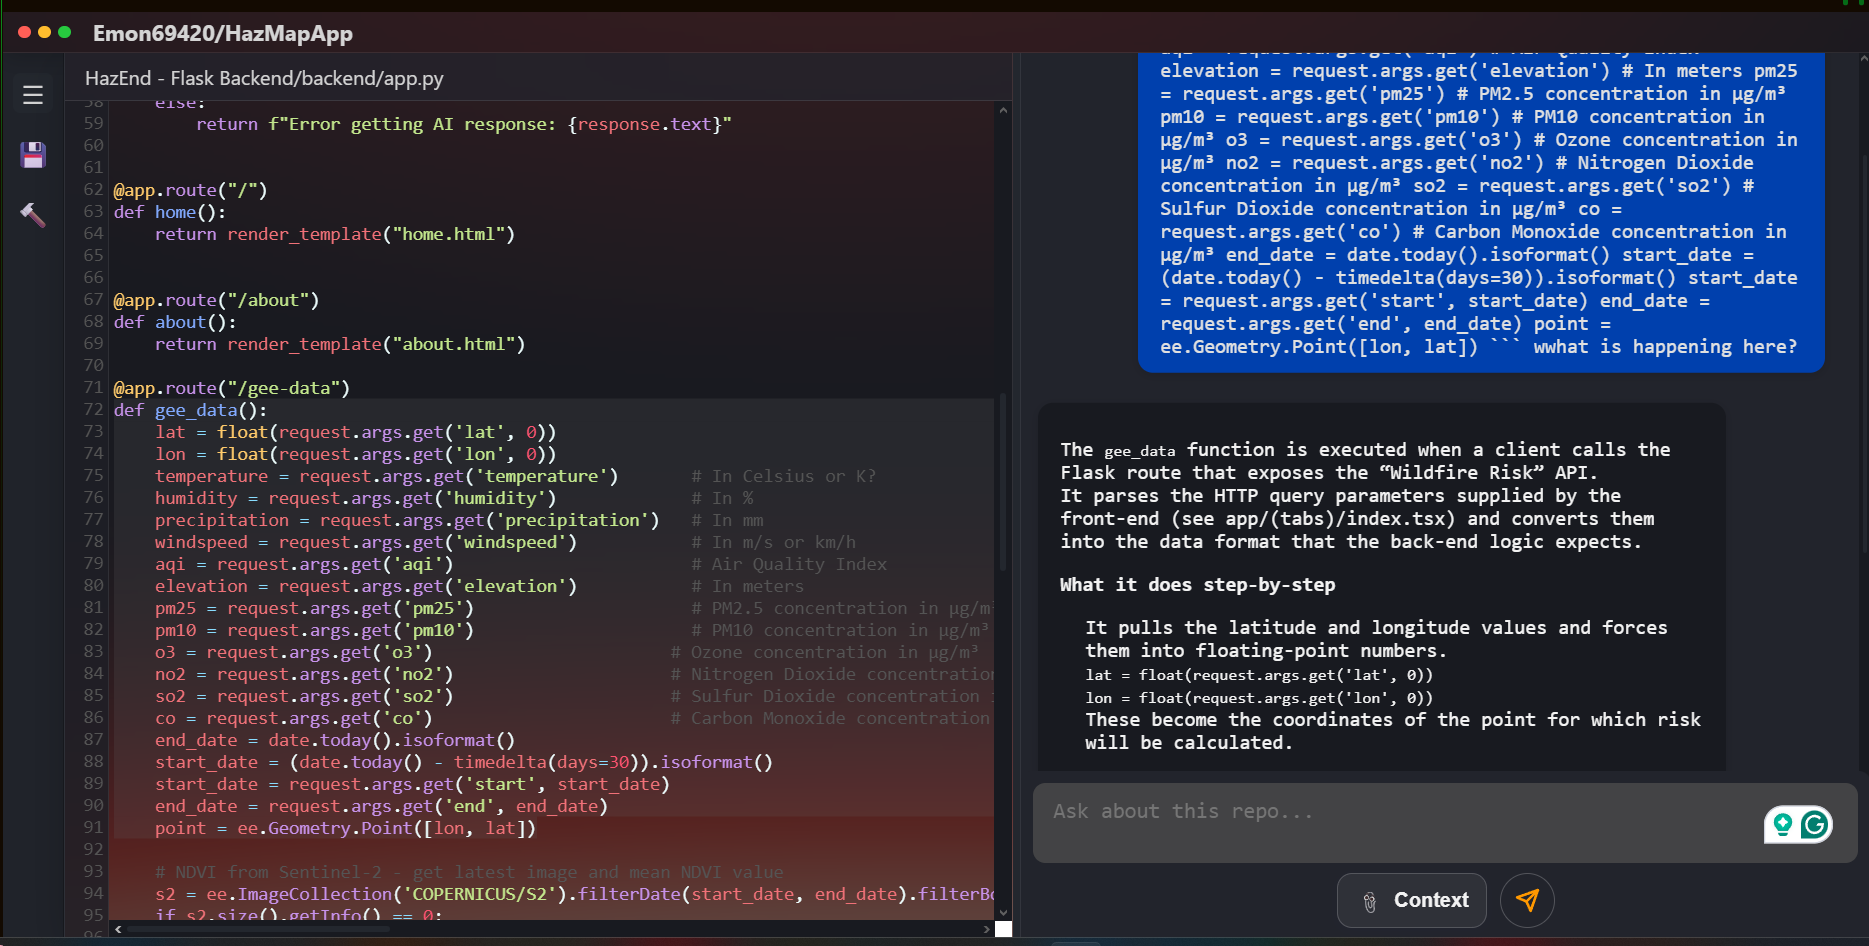Click the 'return render_template("home.html")' line

(335, 234)
